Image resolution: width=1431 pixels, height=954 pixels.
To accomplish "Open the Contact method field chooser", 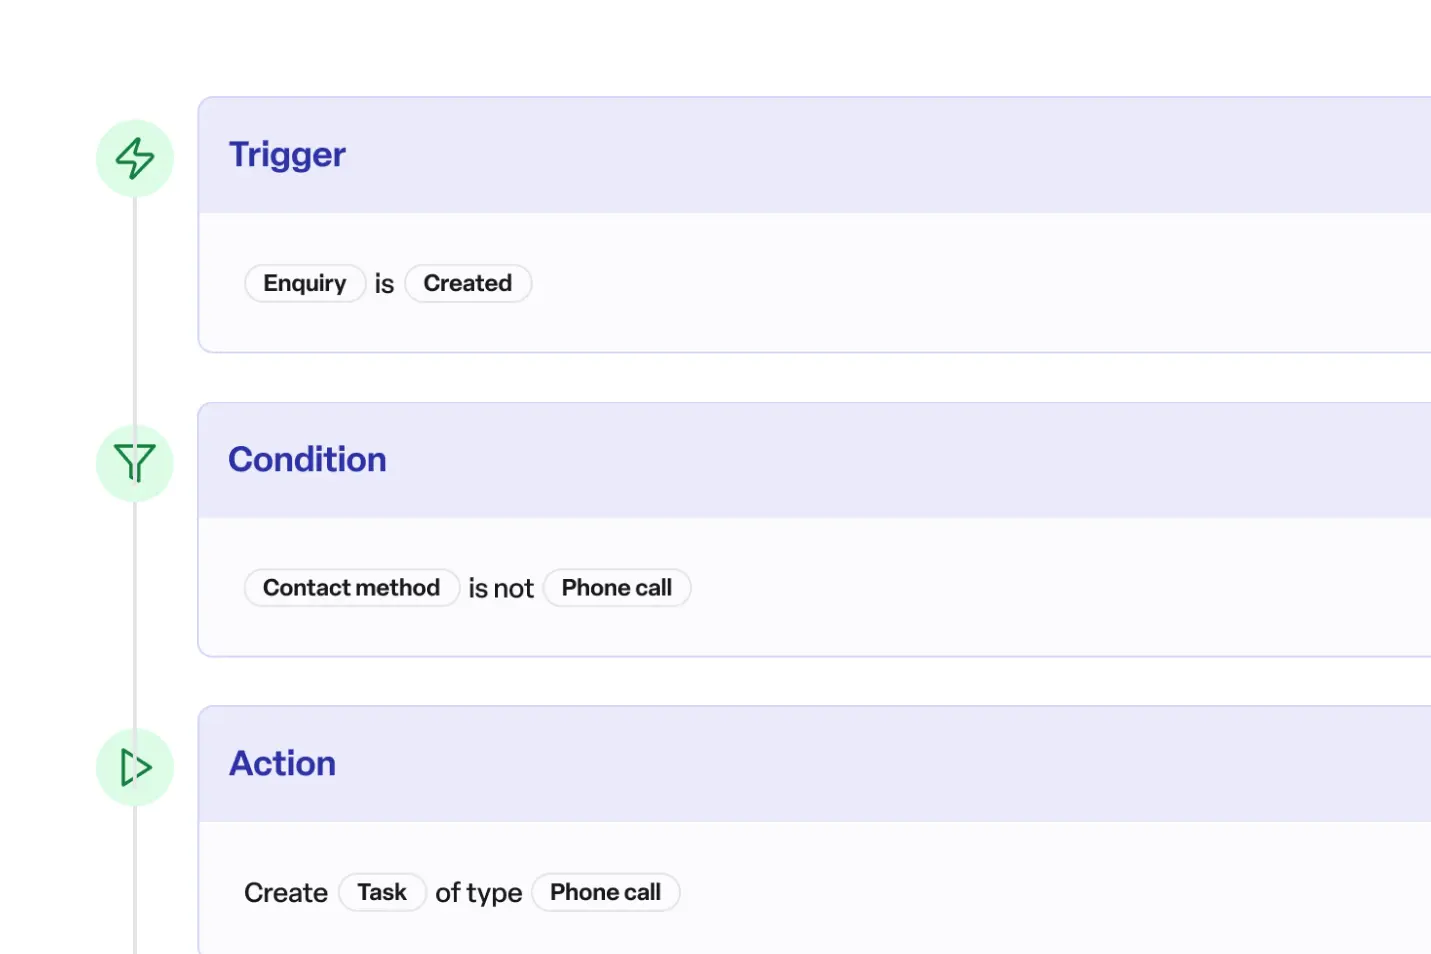I will tap(351, 588).
